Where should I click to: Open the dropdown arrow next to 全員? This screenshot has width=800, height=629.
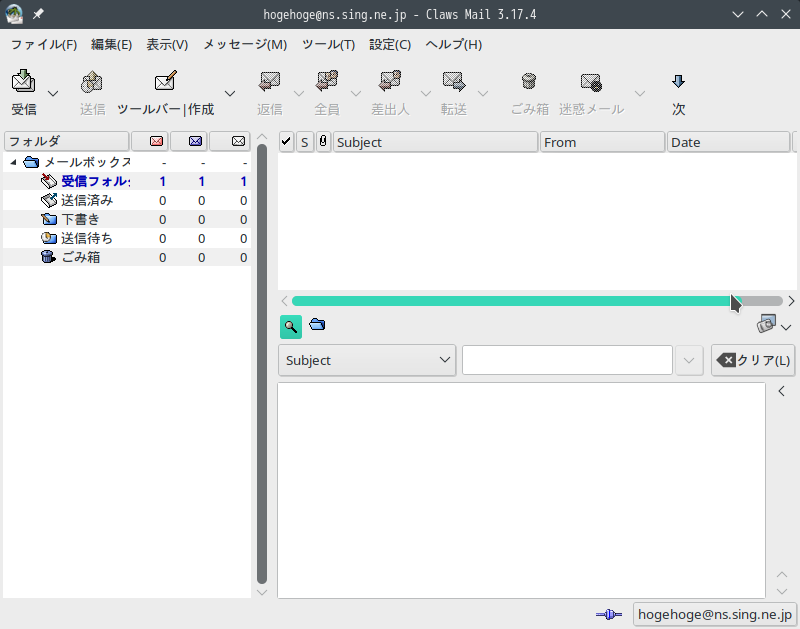(x=356, y=93)
